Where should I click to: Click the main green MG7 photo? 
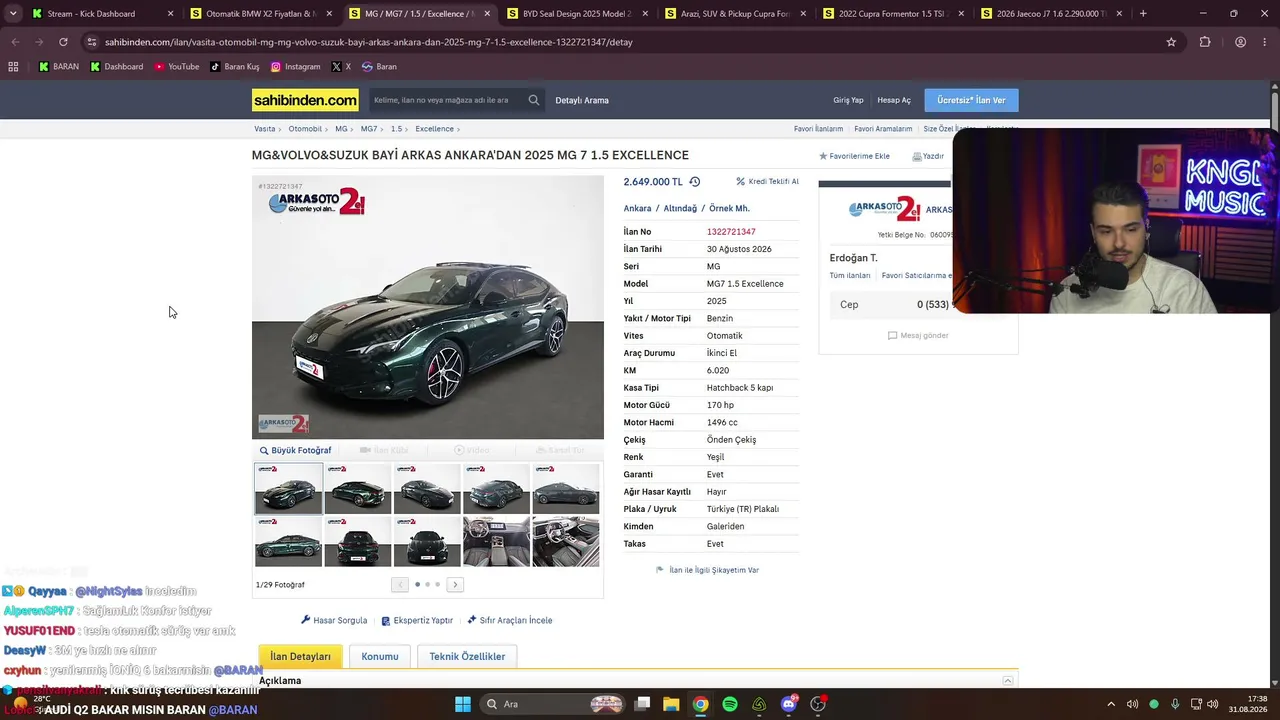pyautogui.click(x=428, y=308)
